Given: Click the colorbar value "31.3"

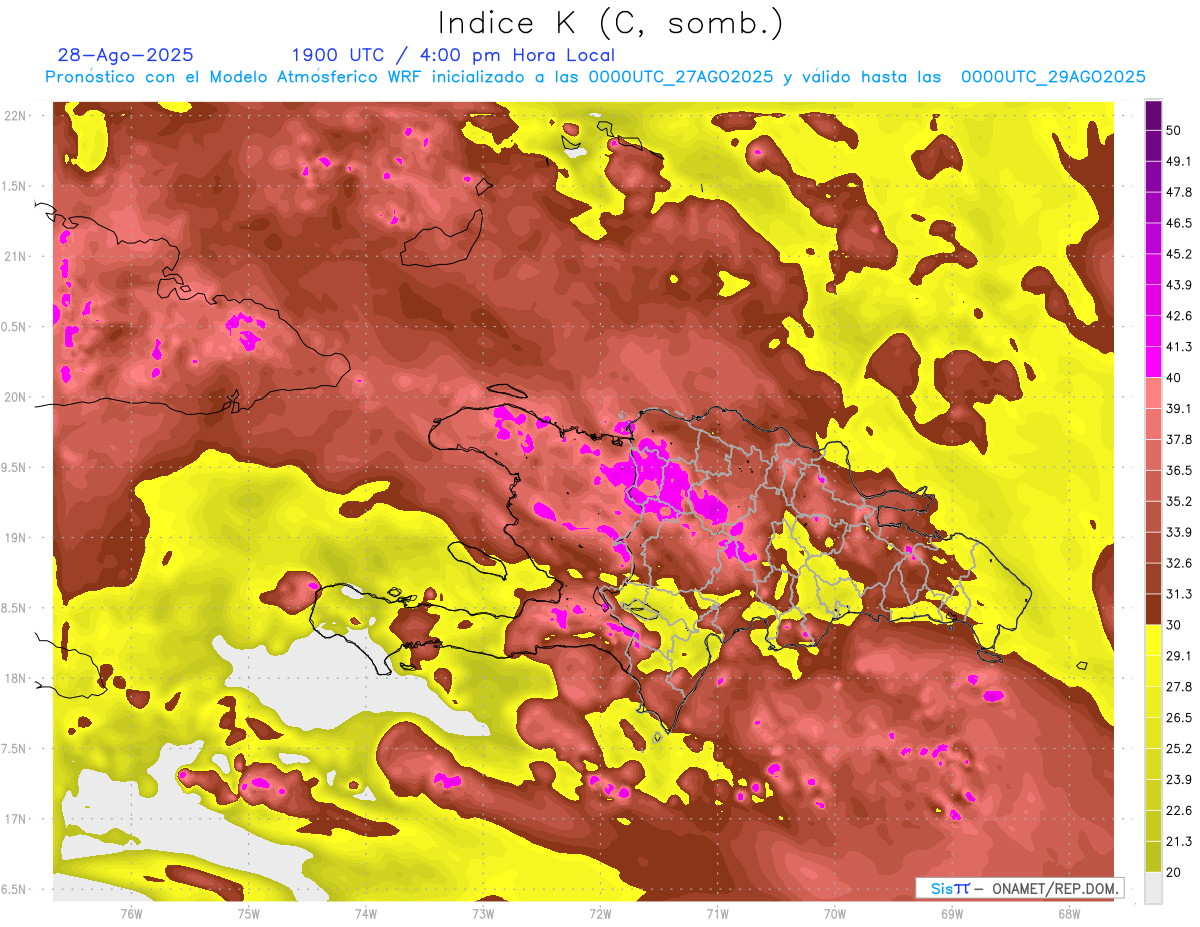Looking at the screenshot, I should 1178,594.
